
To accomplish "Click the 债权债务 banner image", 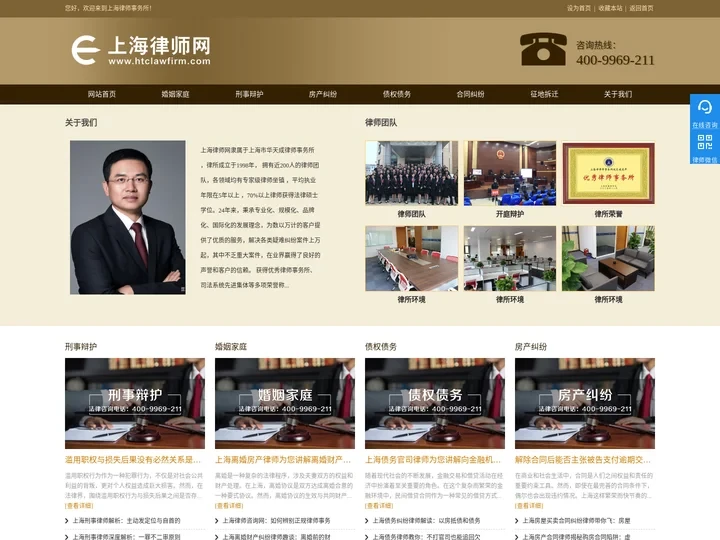I will pos(435,403).
